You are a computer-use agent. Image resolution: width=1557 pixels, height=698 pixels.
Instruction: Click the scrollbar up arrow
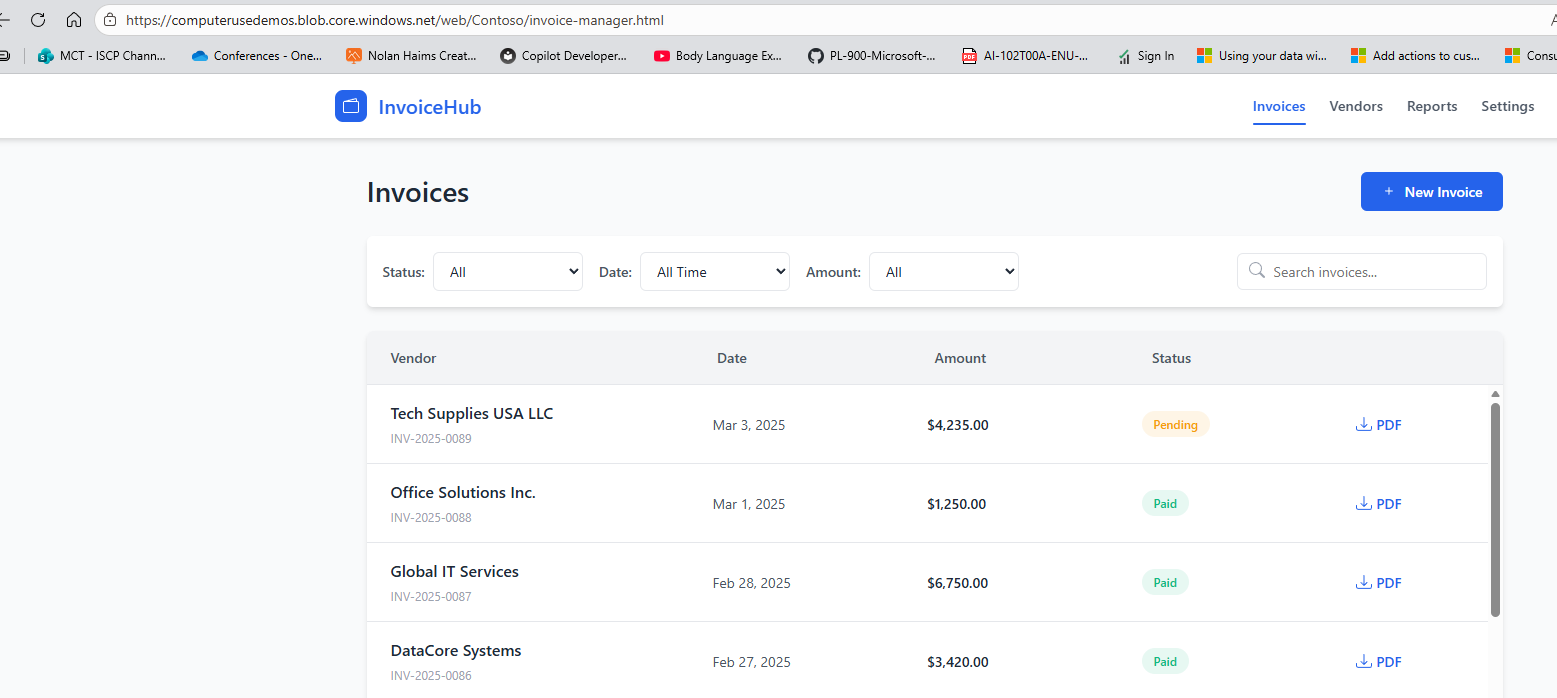coord(1495,394)
